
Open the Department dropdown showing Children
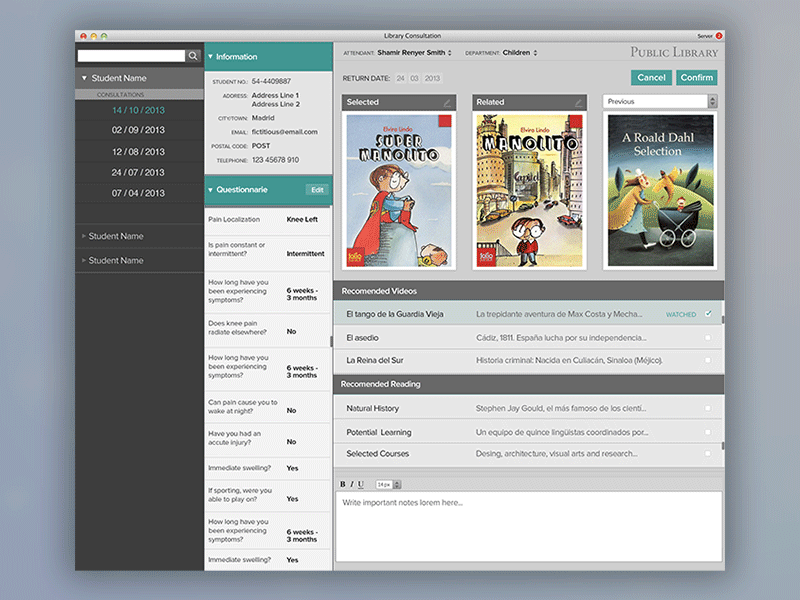(519, 53)
